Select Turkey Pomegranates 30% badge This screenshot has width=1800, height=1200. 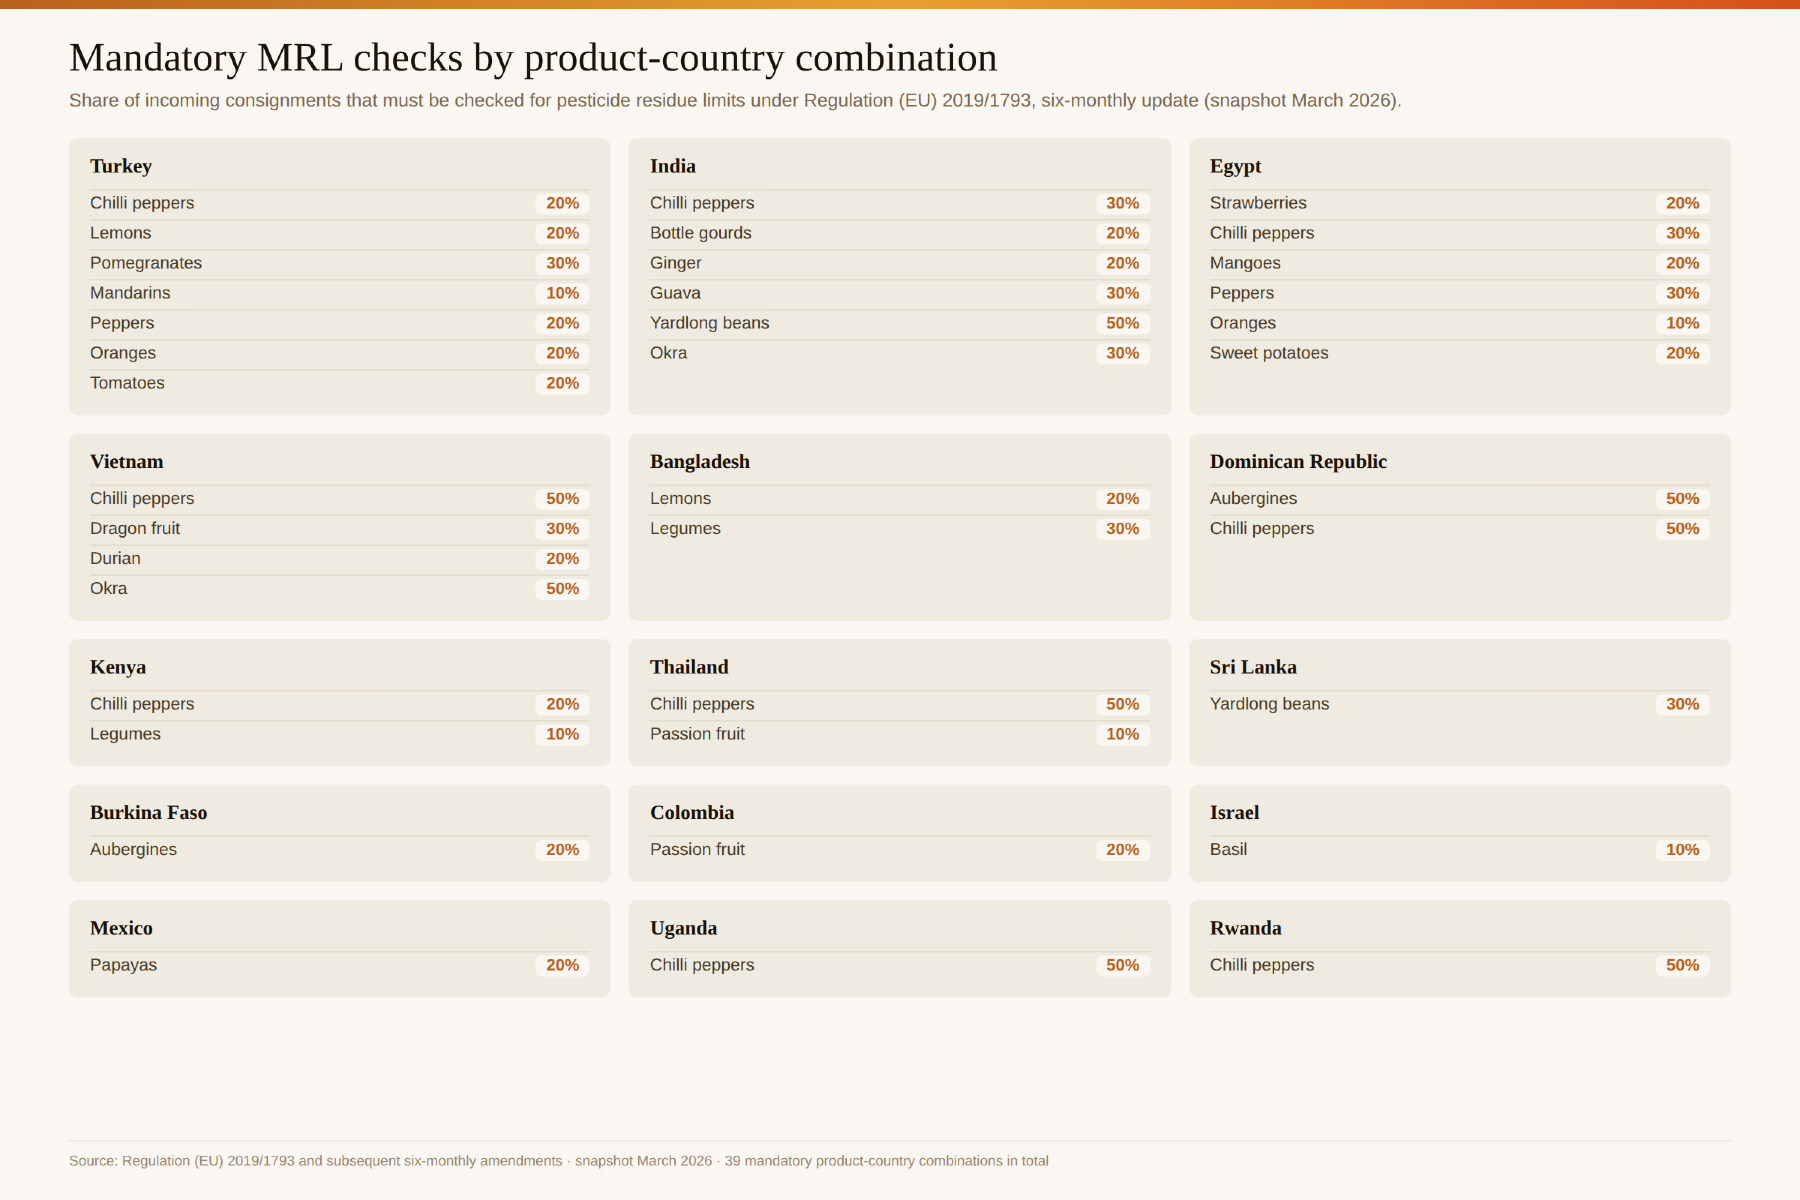click(x=562, y=263)
